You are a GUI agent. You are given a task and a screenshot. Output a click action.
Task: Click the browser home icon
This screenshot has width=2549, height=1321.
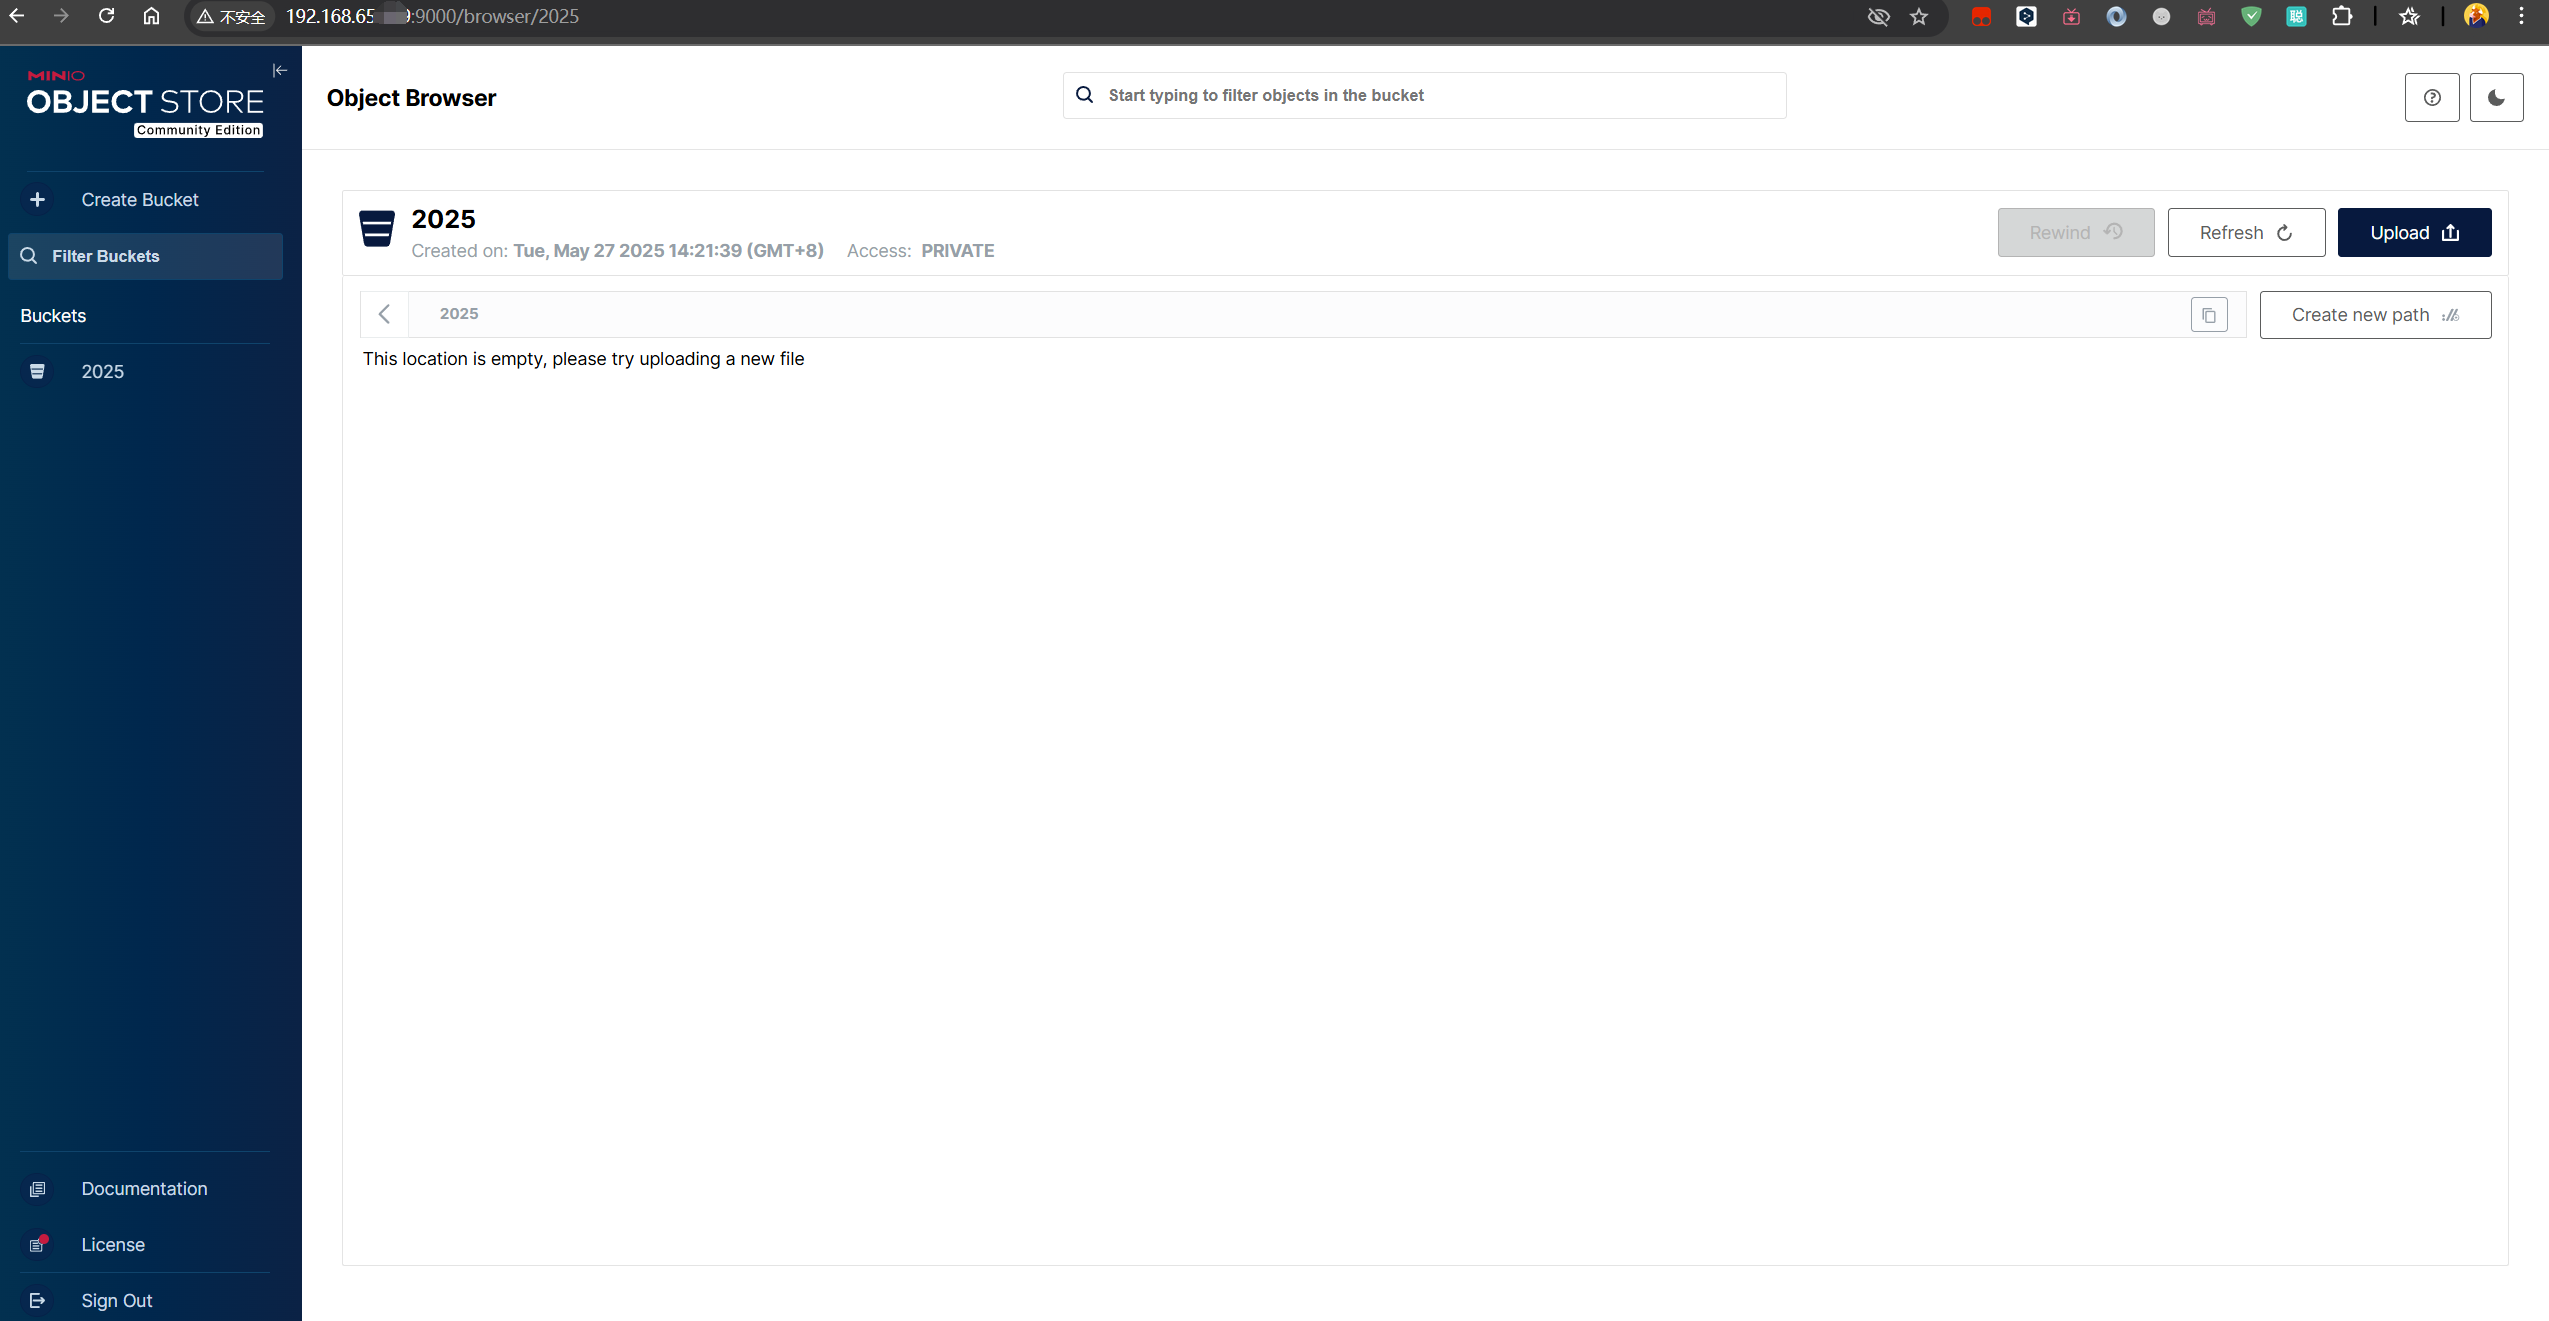pyautogui.click(x=151, y=16)
